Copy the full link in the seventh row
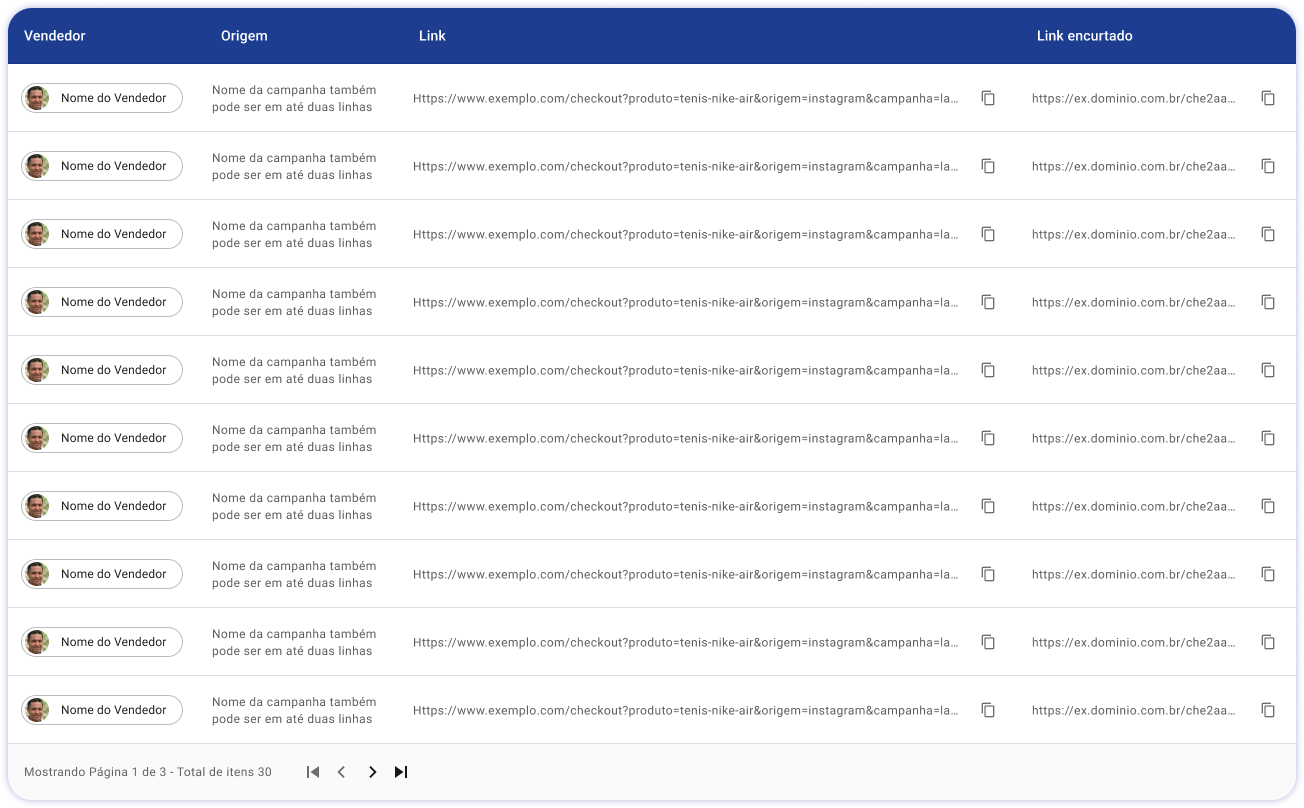The image size is (1304, 808). [x=988, y=506]
